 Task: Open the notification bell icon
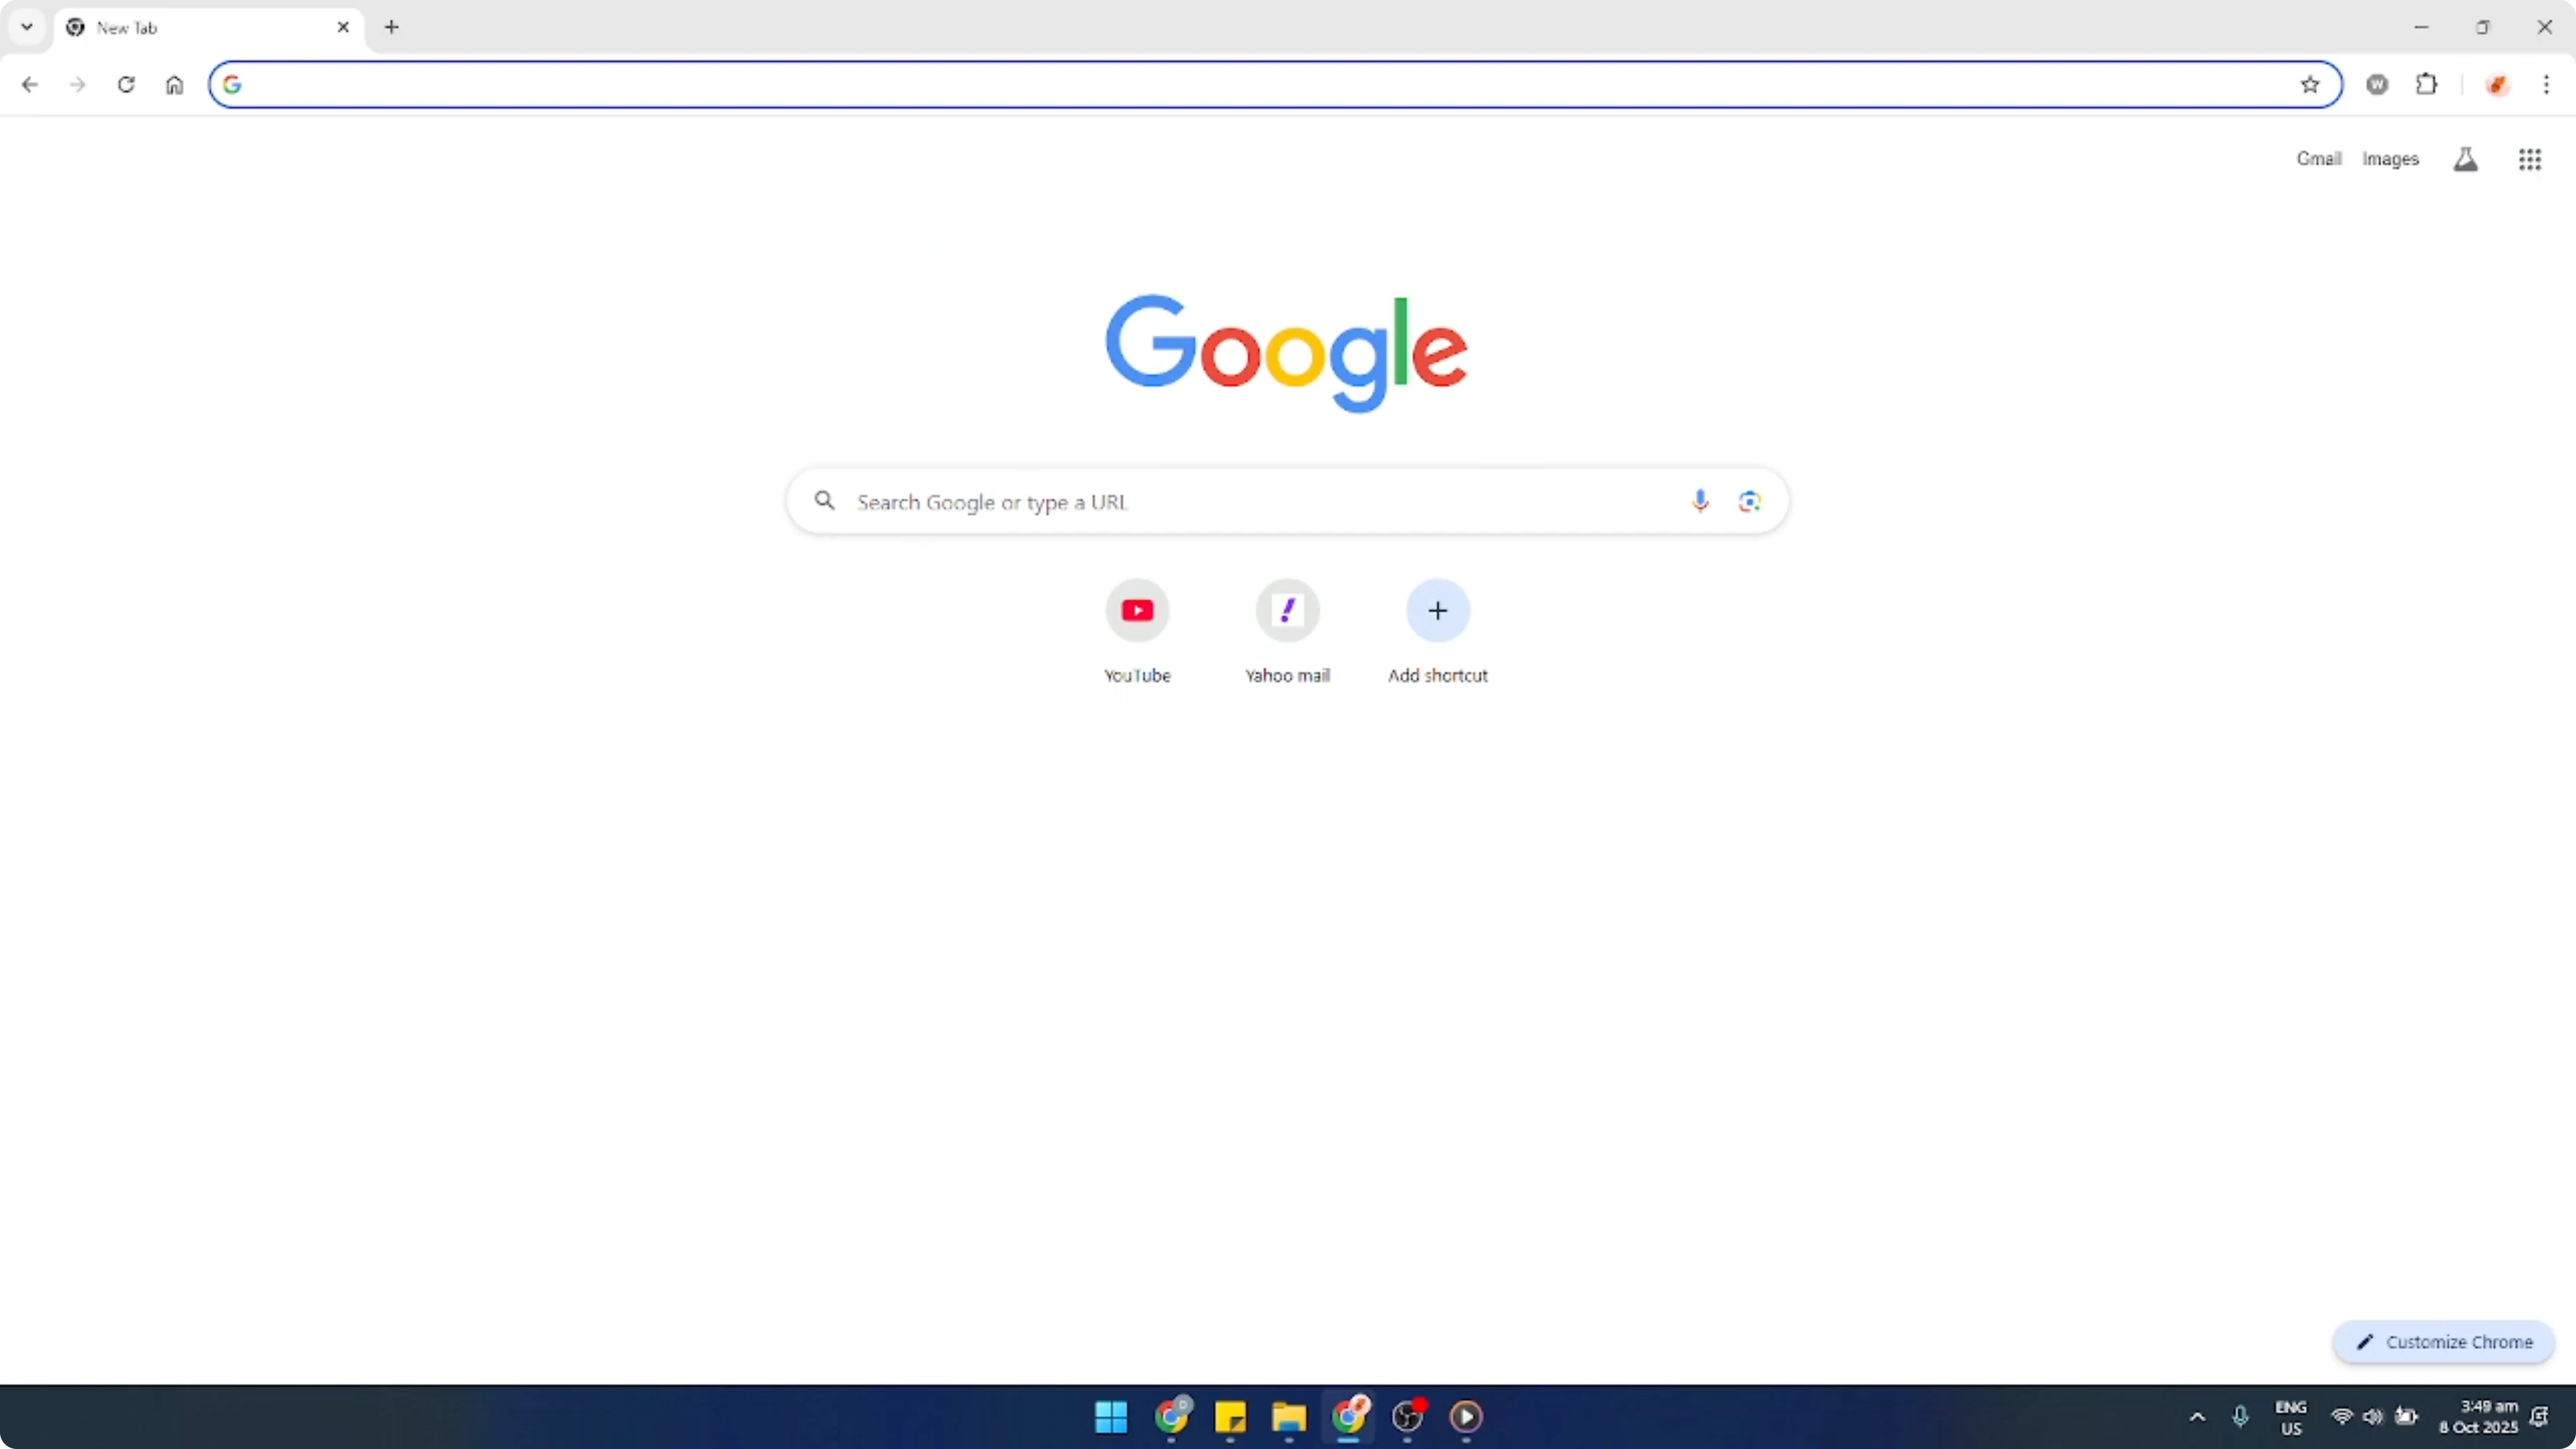[x=2540, y=1417]
